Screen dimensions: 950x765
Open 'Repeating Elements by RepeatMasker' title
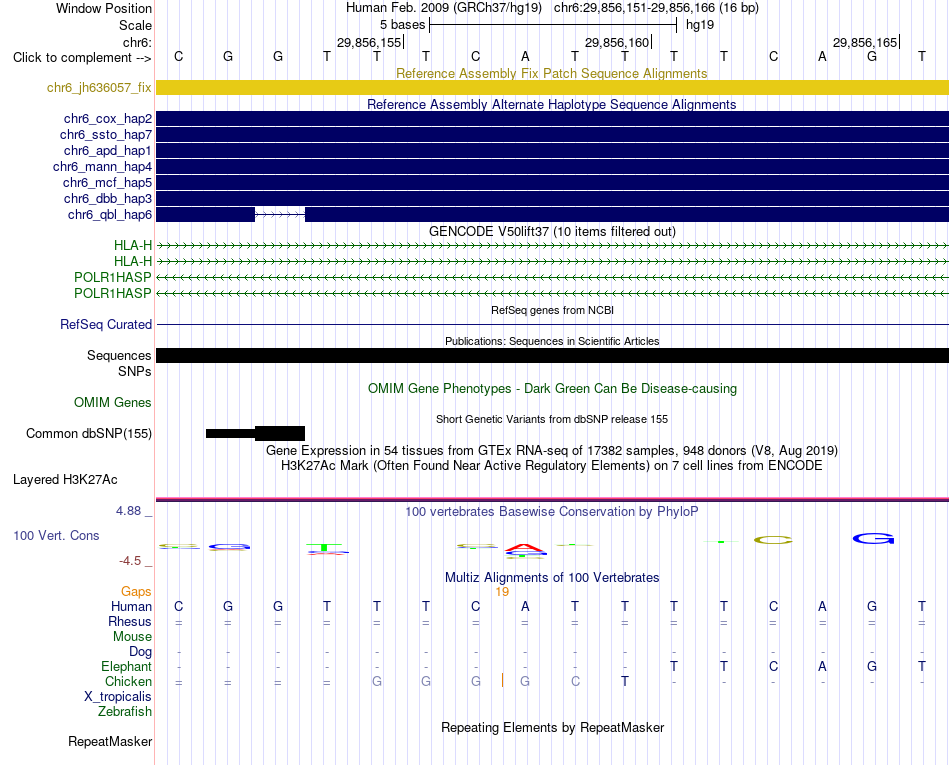[552, 727]
